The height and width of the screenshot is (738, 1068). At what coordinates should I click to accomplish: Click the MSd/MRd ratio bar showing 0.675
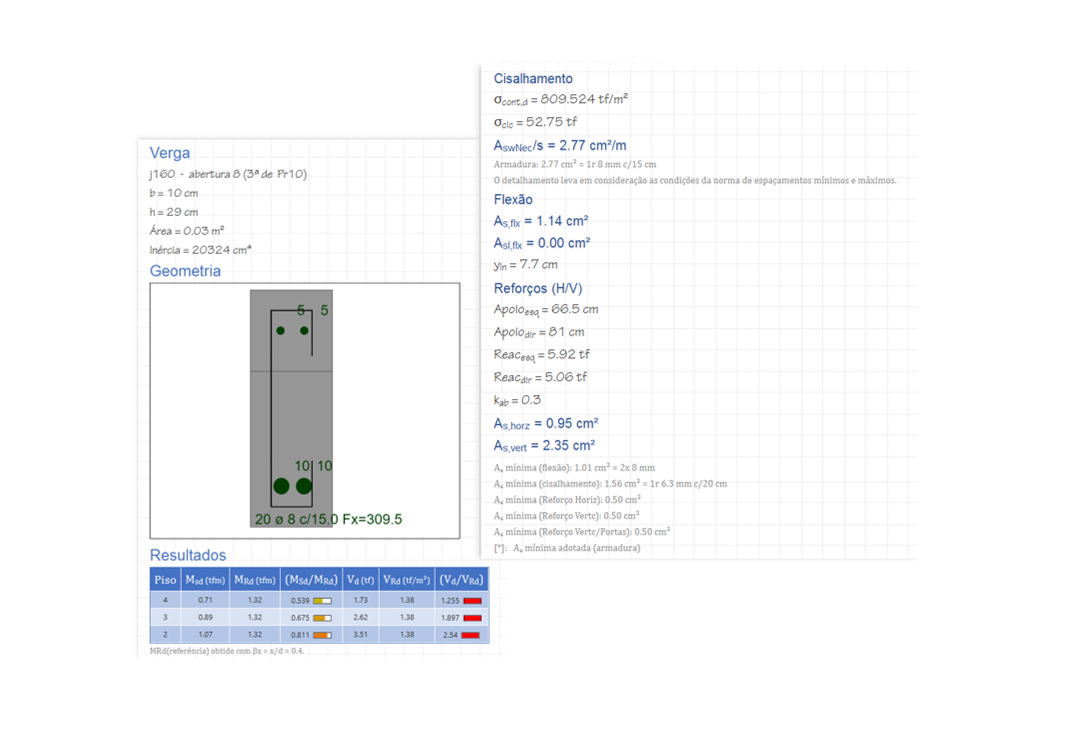(x=323, y=618)
